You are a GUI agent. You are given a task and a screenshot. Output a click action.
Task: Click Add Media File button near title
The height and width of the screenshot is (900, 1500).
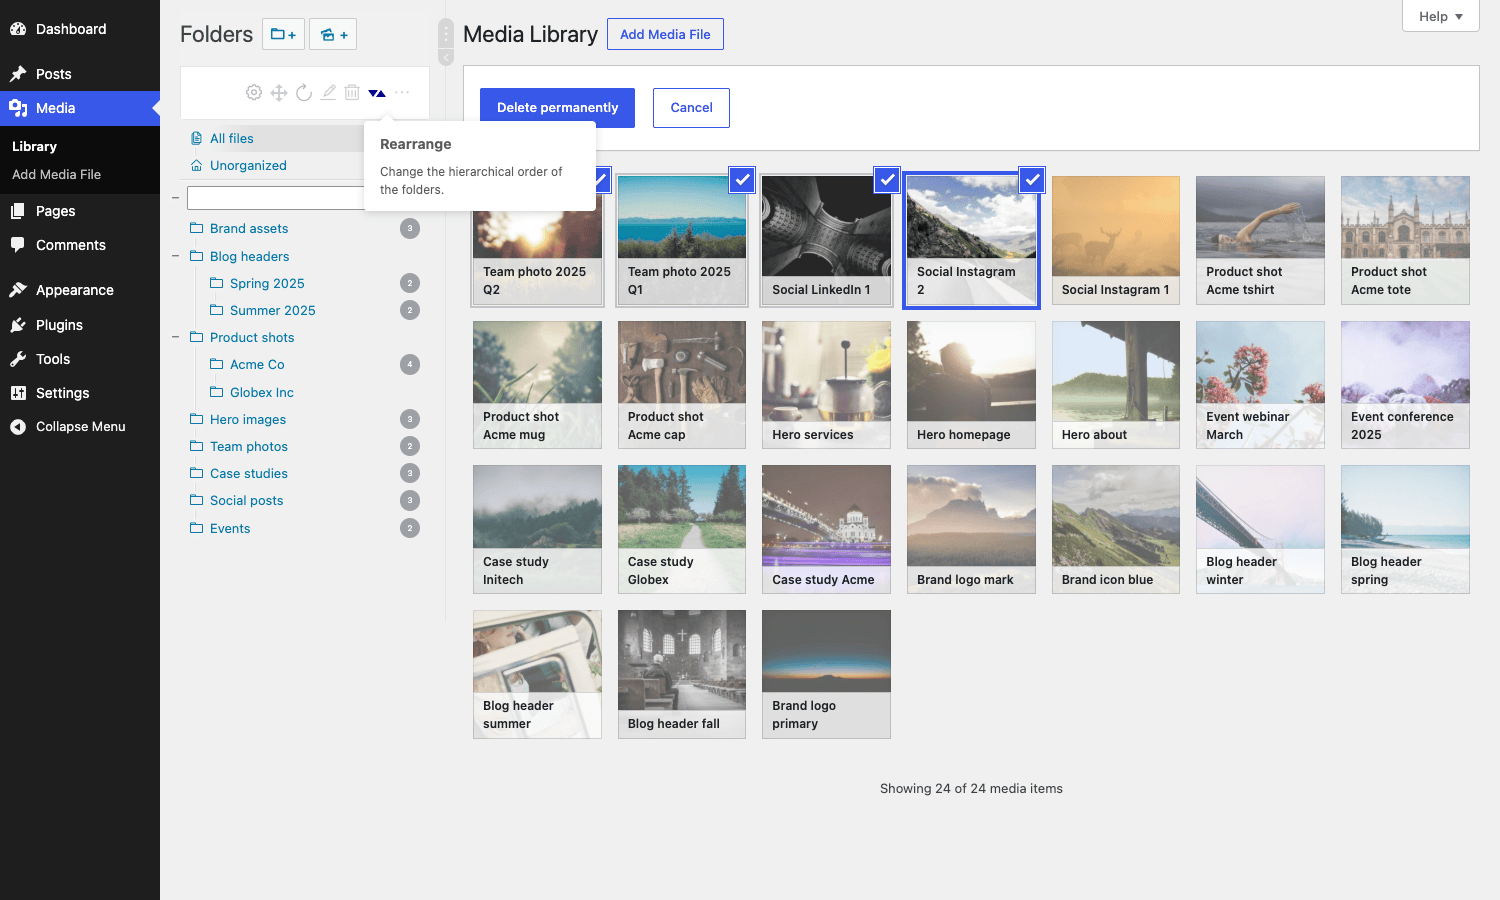pyautogui.click(x=665, y=34)
